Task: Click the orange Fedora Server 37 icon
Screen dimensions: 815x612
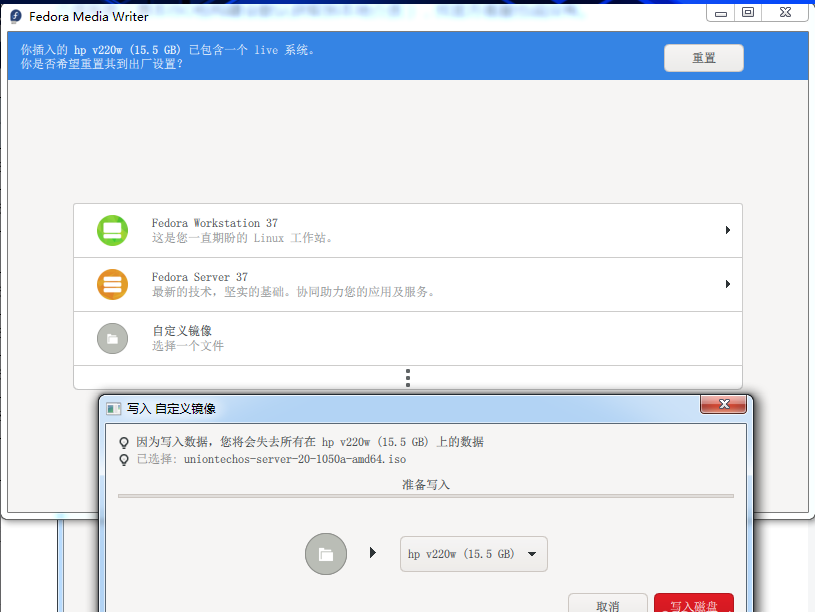Action: [x=112, y=284]
